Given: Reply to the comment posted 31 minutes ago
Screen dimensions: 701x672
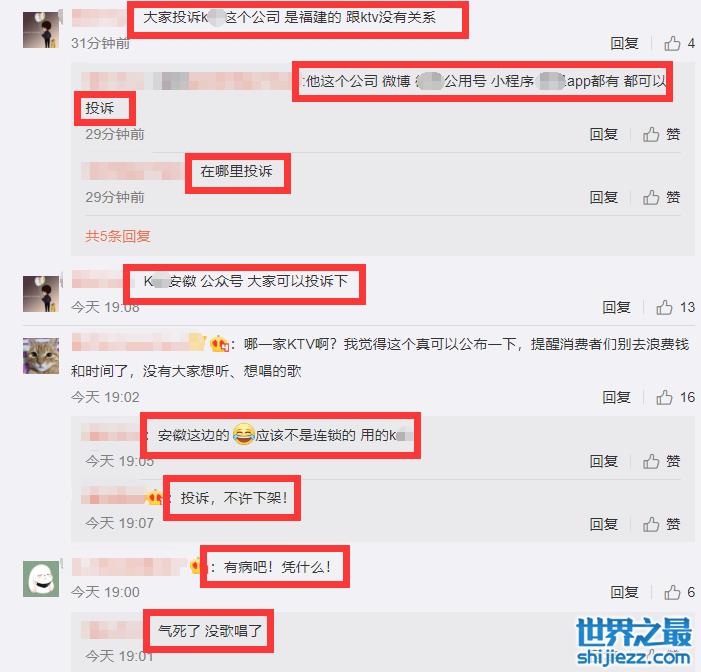Looking at the screenshot, I should click(624, 43).
